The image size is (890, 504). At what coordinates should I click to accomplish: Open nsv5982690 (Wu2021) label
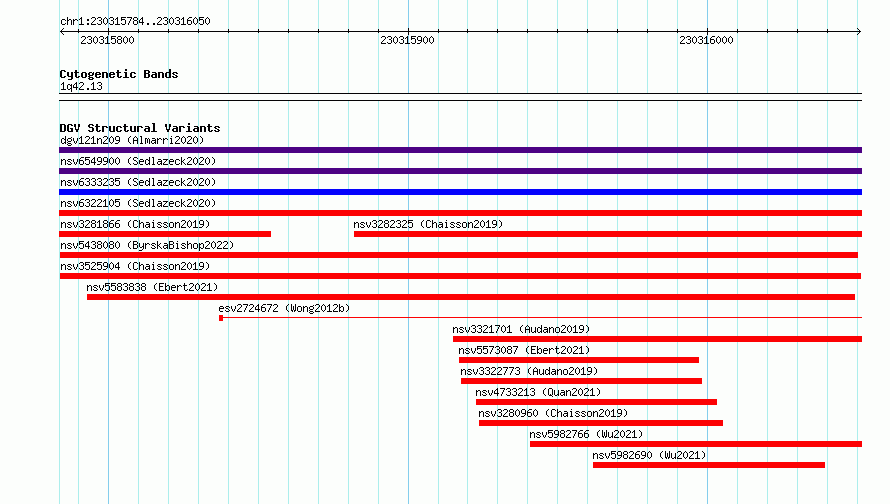tap(649, 455)
